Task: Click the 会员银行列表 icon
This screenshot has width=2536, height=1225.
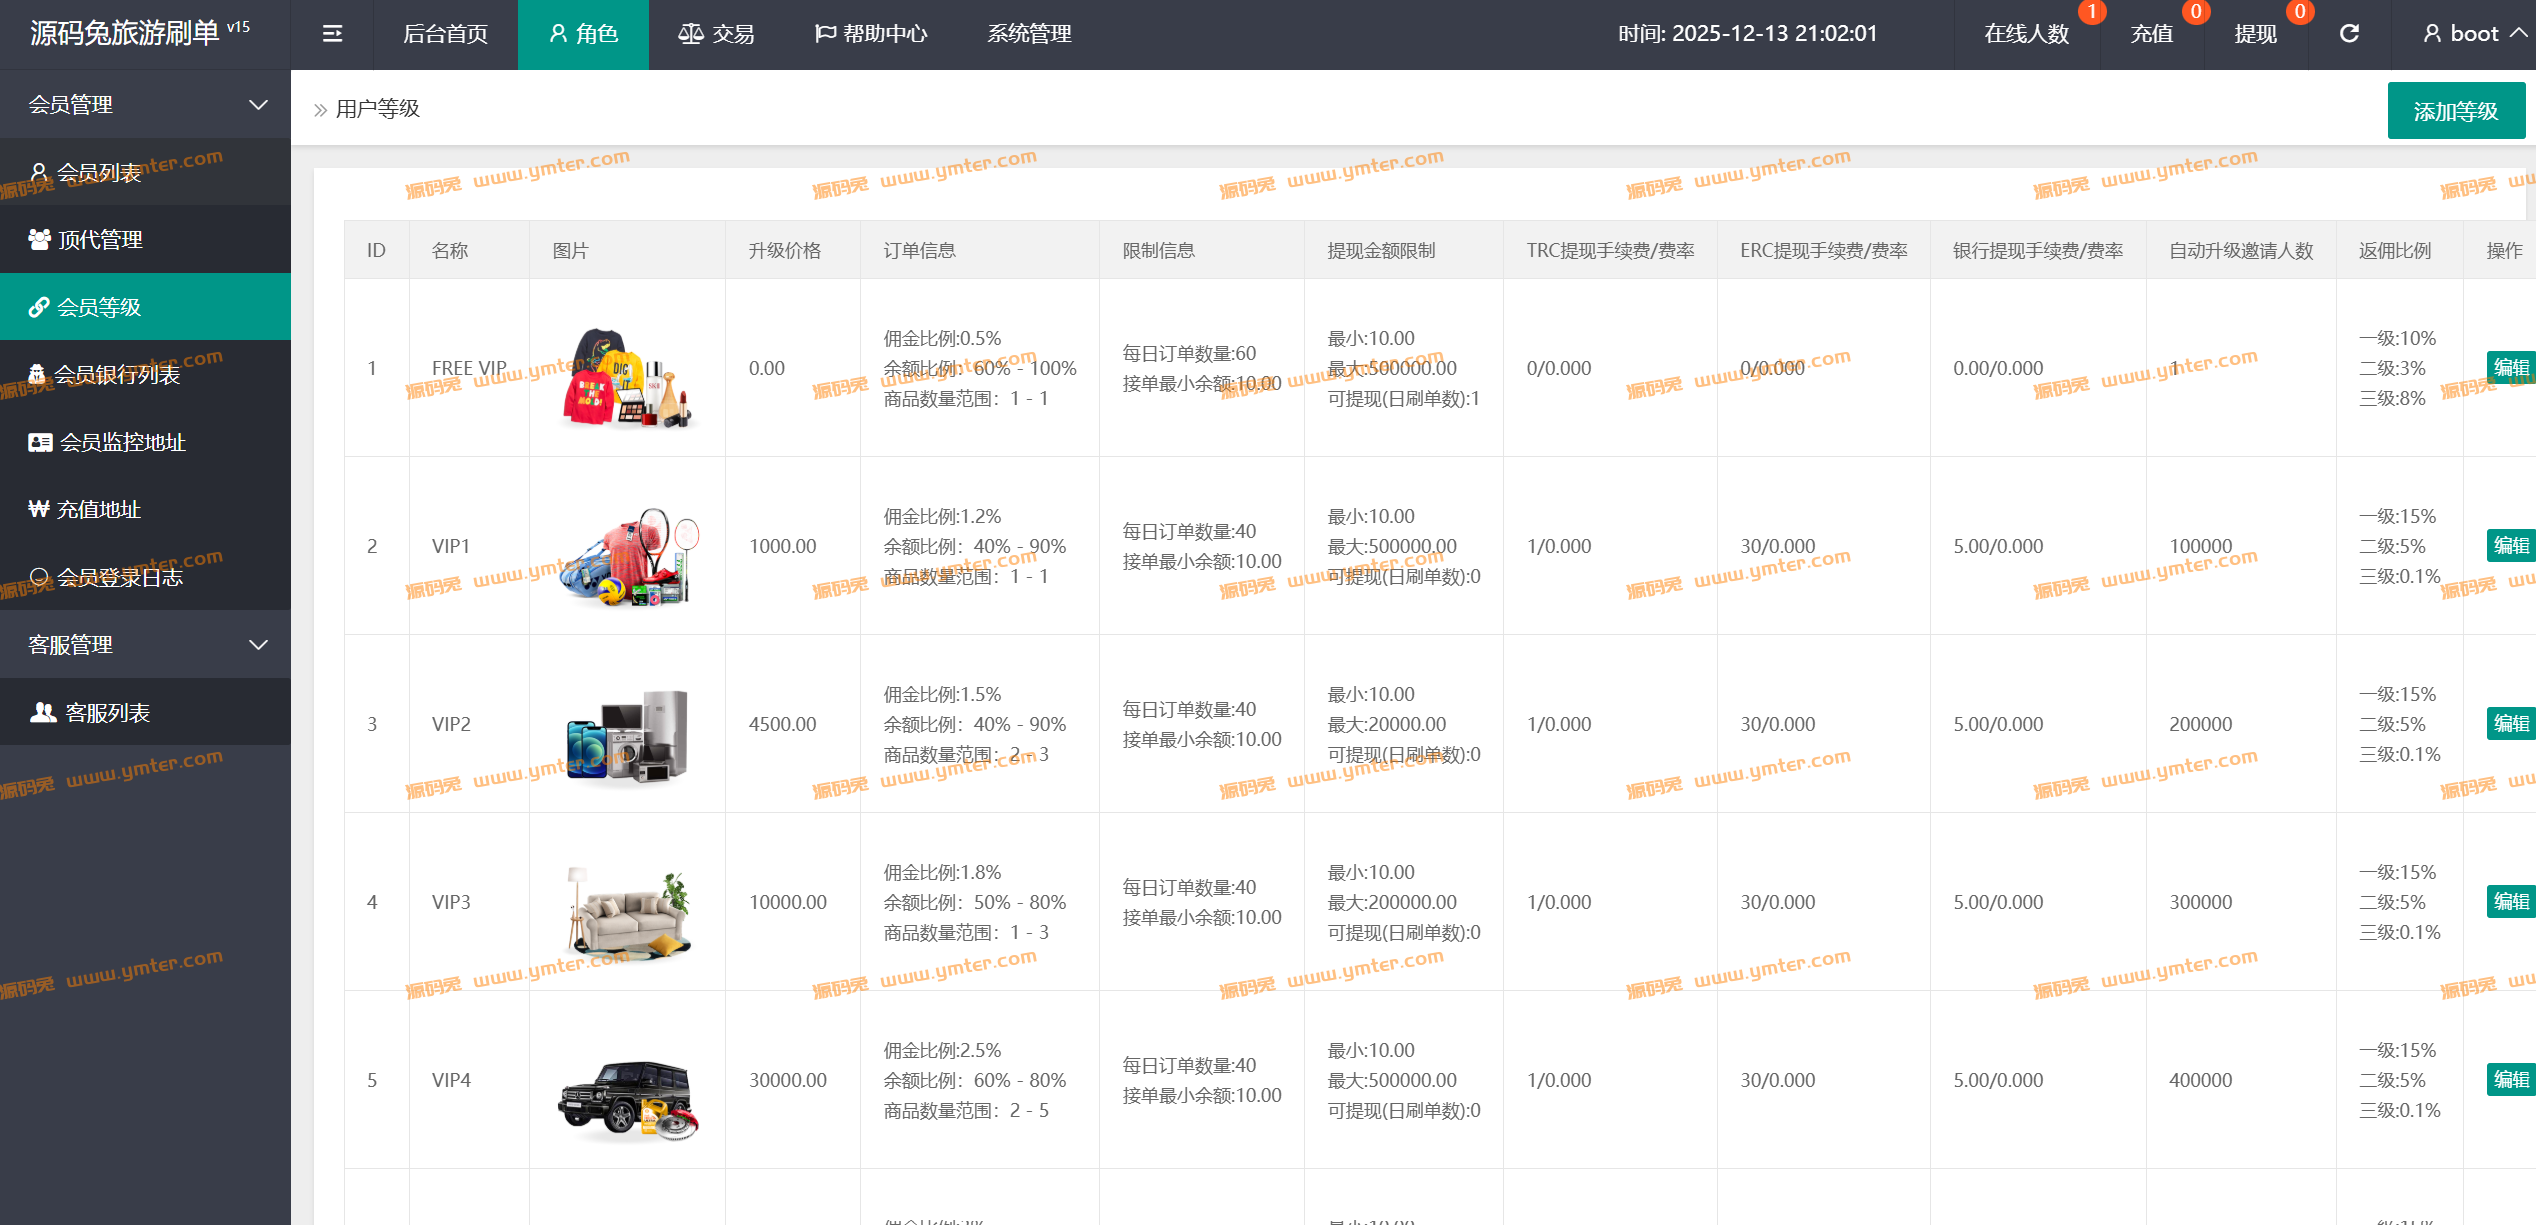Action: tap(37, 374)
